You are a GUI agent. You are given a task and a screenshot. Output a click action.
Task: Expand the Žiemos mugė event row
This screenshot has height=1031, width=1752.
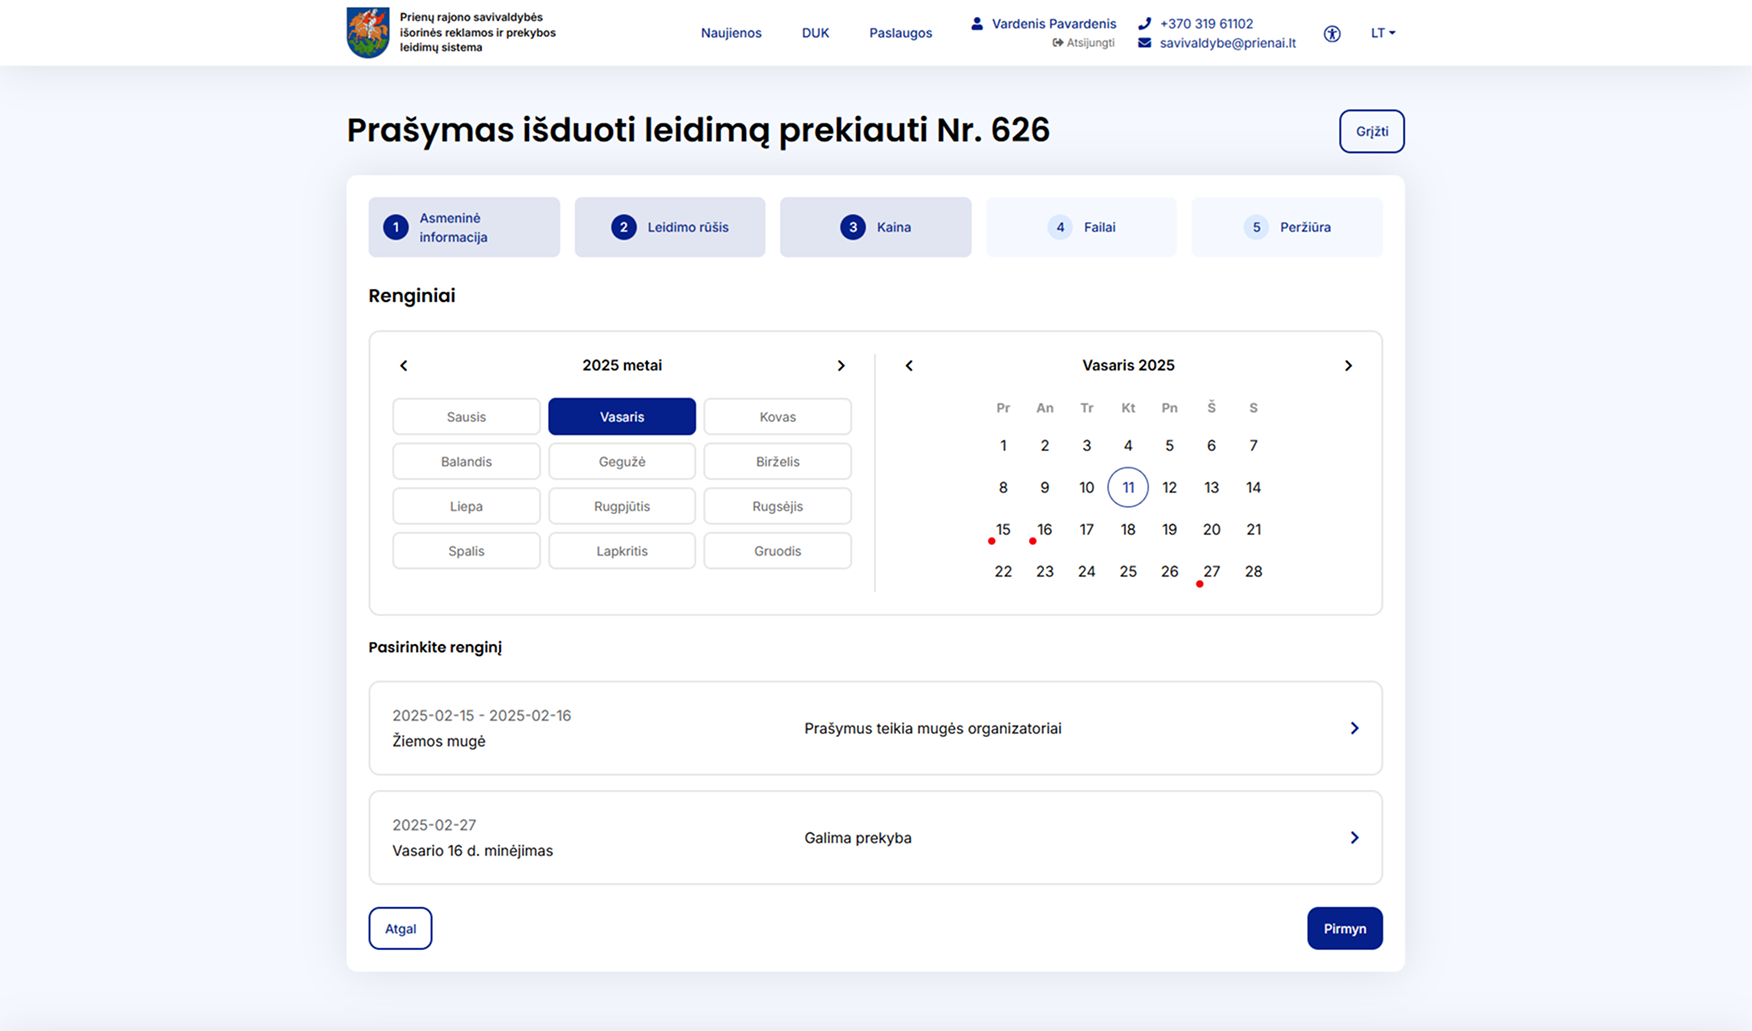(875, 728)
